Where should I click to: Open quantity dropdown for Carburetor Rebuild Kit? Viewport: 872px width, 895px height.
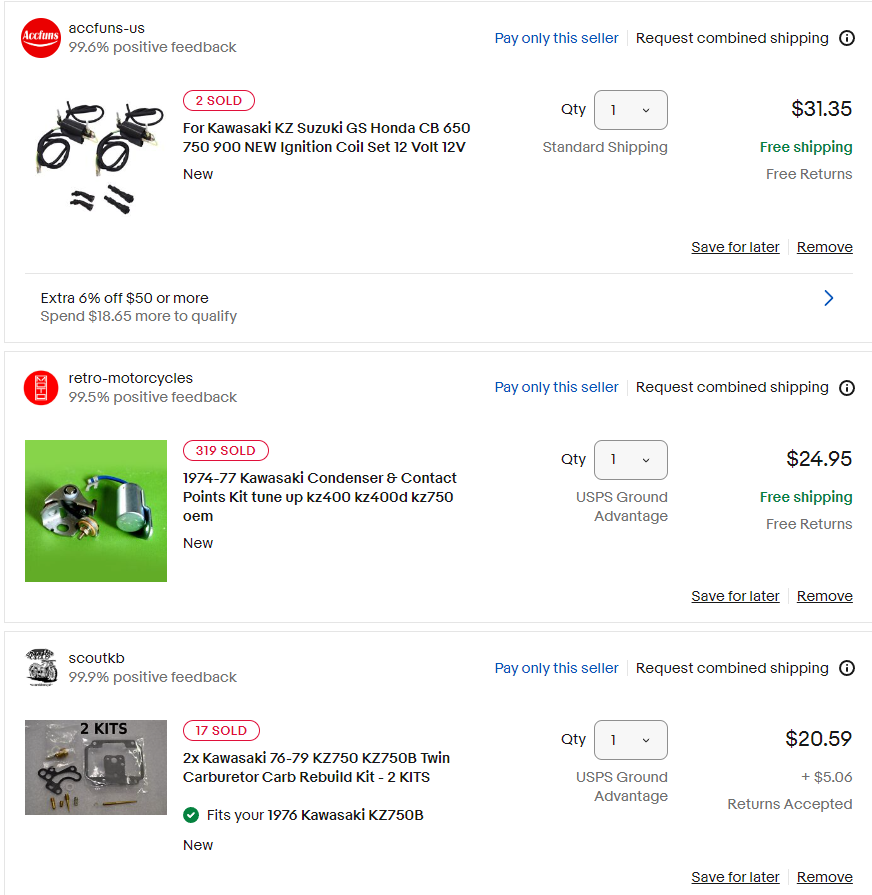[x=630, y=740]
